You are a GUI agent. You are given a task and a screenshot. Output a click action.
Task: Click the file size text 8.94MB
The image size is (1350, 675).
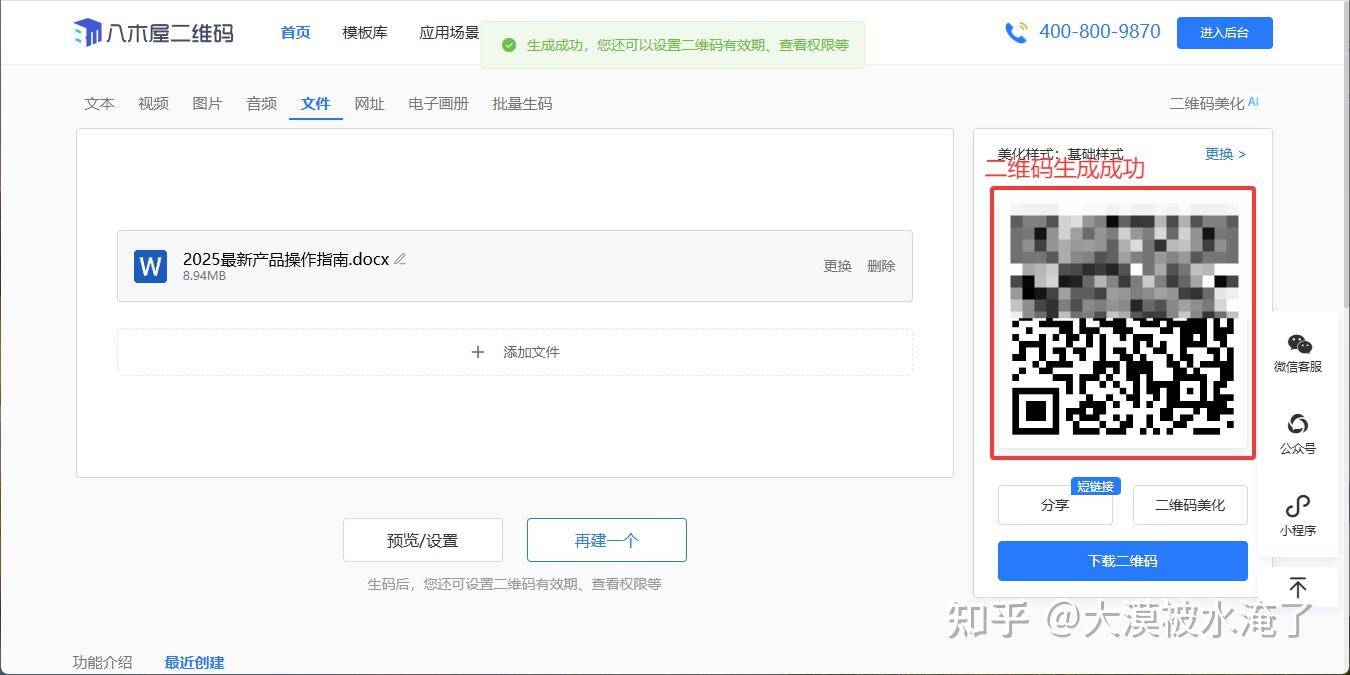pyautogui.click(x=204, y=276)
